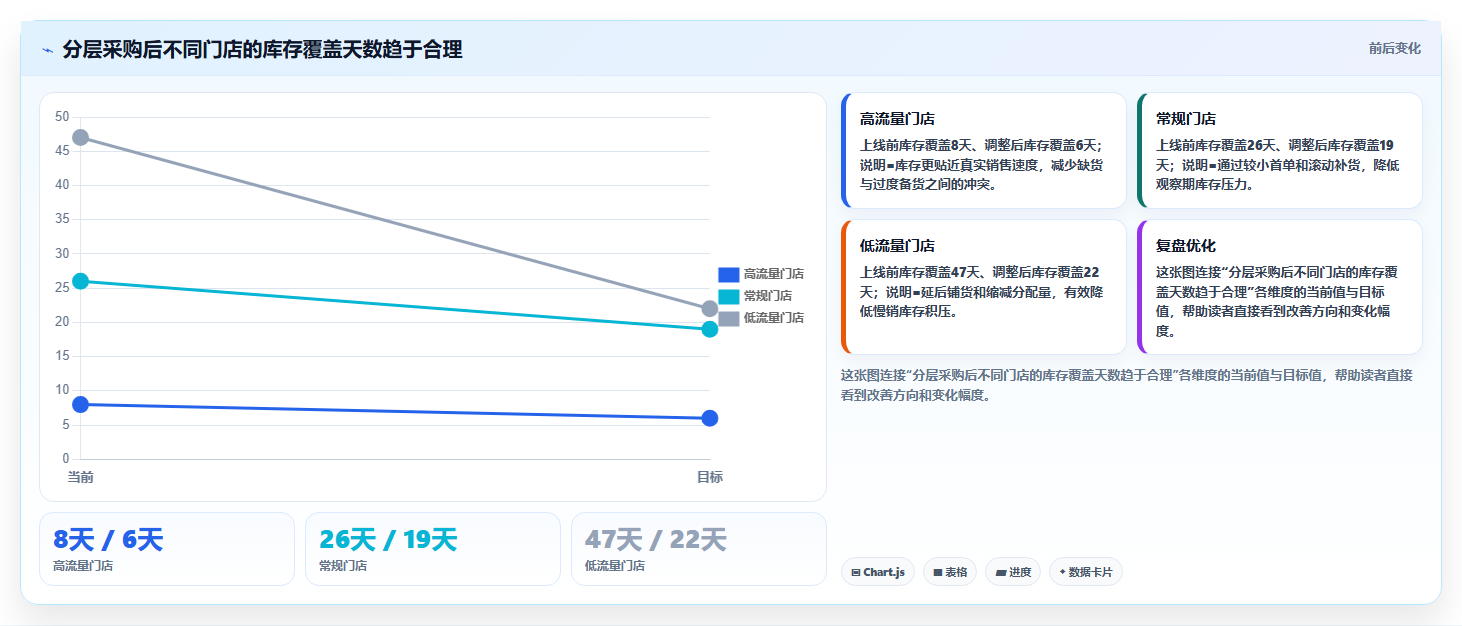Click legend label 低流量门店
The width and height of the screenshot is (1462, 626).
click(x=774, y=318)
